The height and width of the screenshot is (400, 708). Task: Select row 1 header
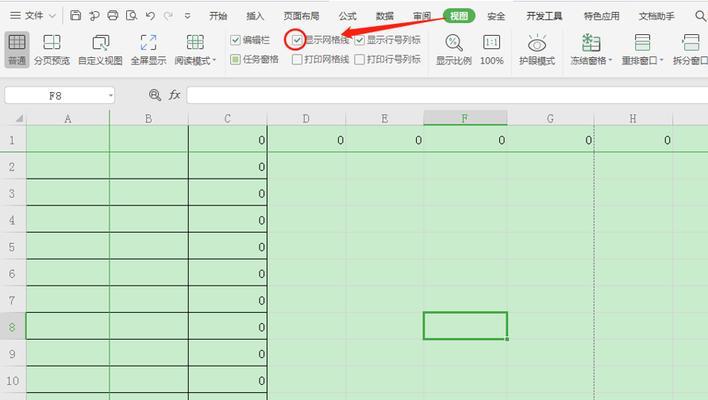tap(13, 140)
